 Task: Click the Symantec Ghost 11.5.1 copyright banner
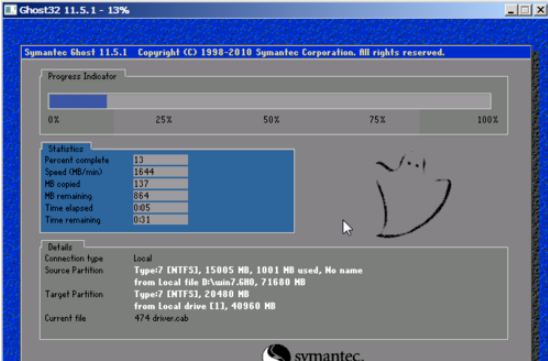tap(276, 52)
